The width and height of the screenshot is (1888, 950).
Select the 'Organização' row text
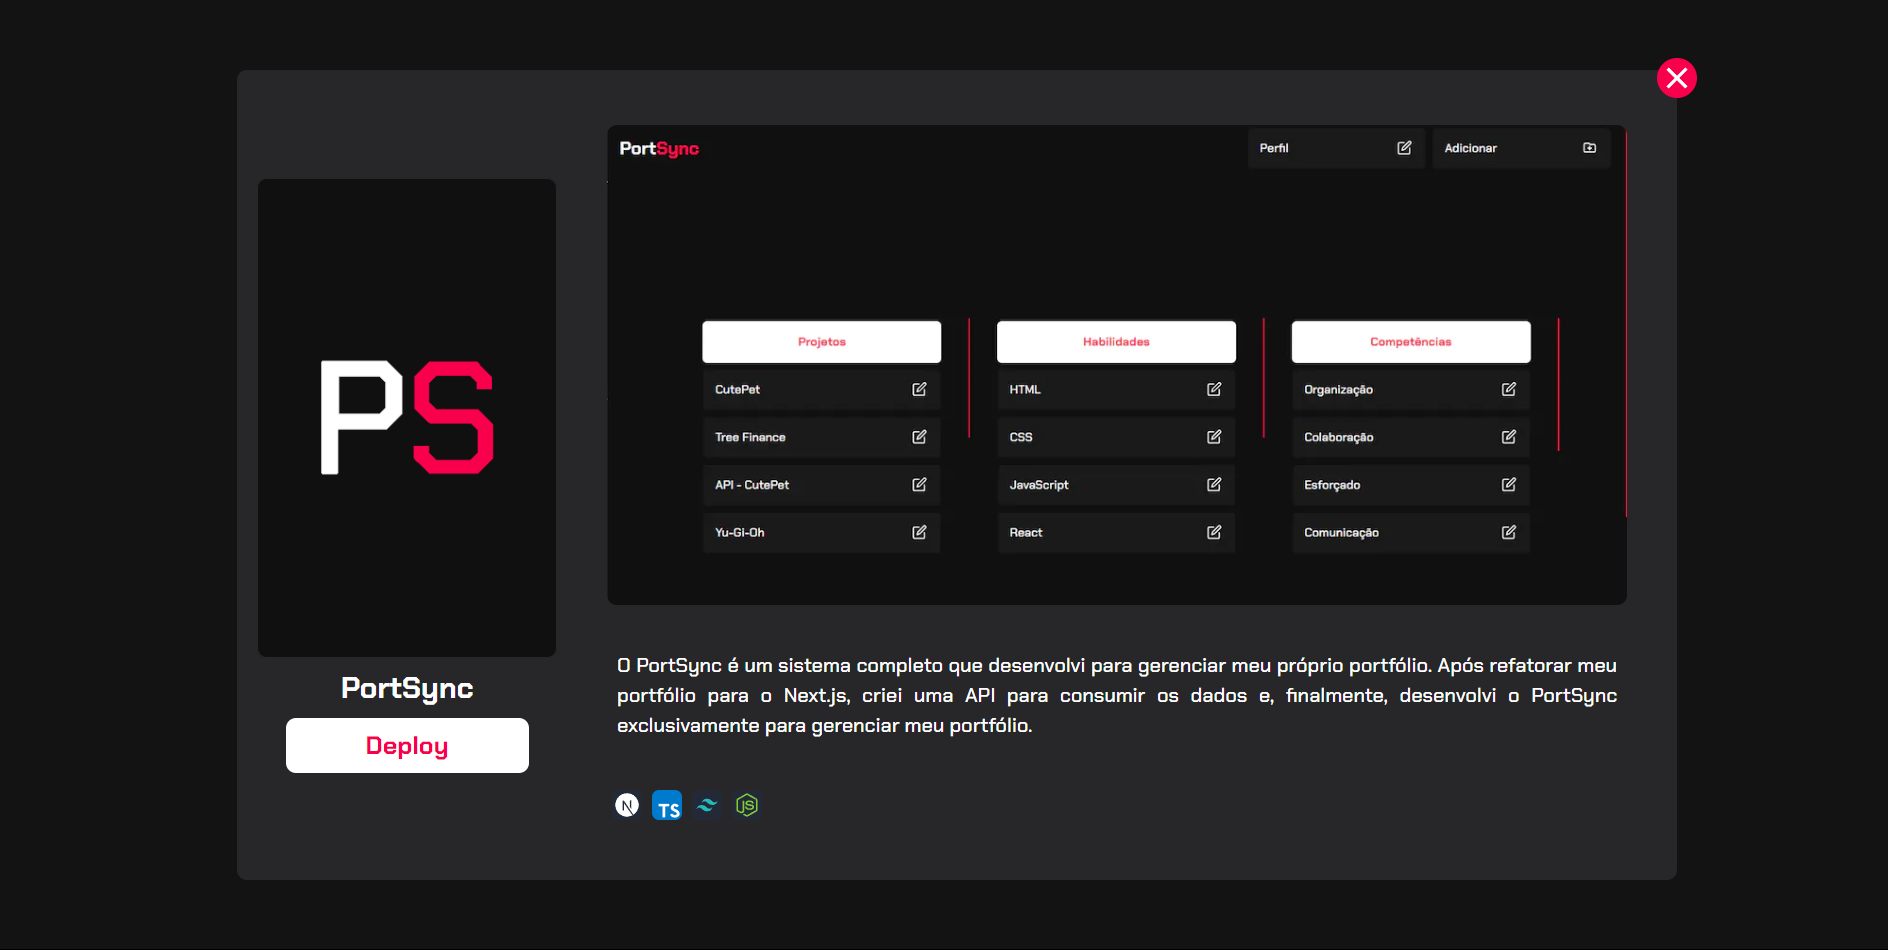pos(1338,390)
